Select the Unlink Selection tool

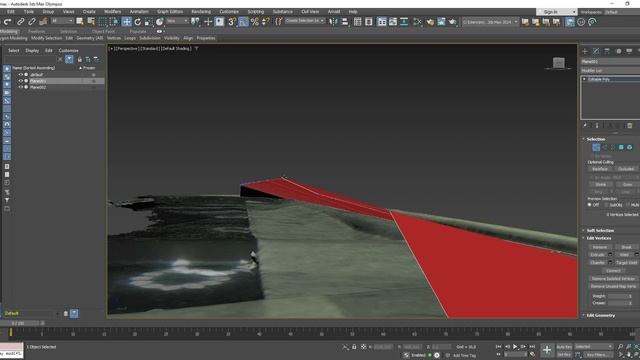[31, 22]
